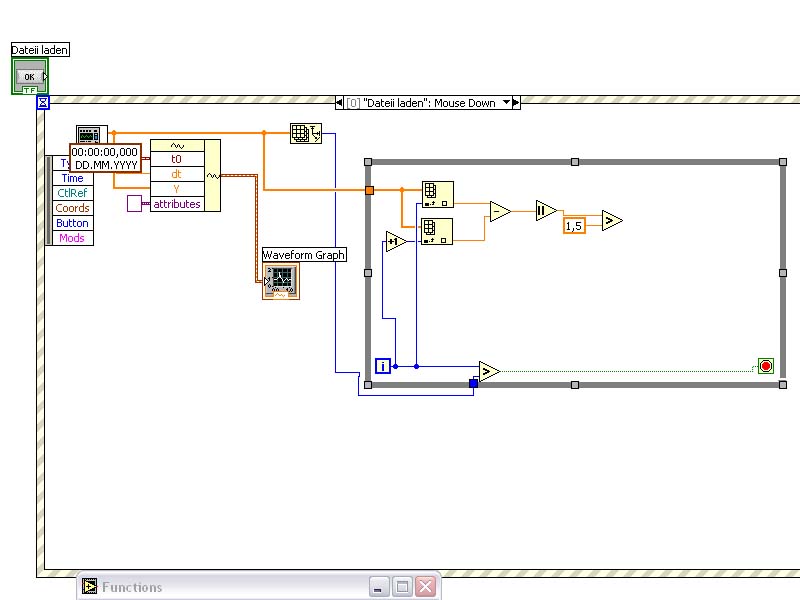The height and width of the screenshot is (600, 800).
Task: Close the Functions palette window
Action: tap(426, 587)
